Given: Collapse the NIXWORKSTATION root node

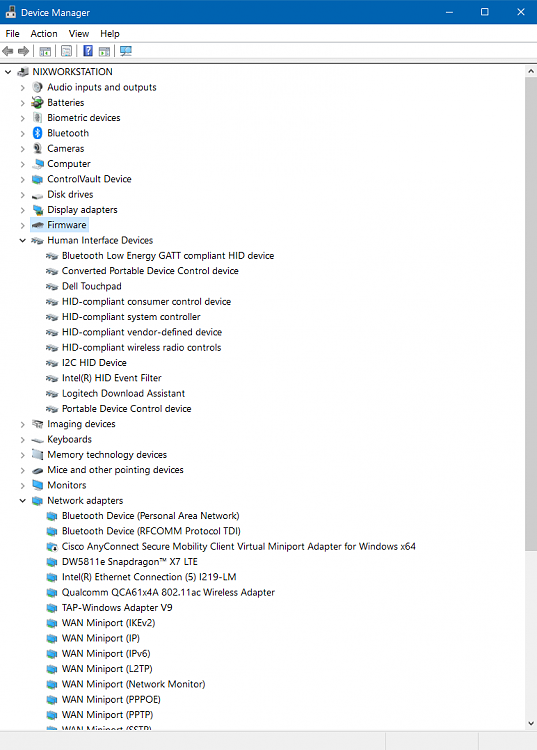Looking at the screenshot, I should pos(8,72).
